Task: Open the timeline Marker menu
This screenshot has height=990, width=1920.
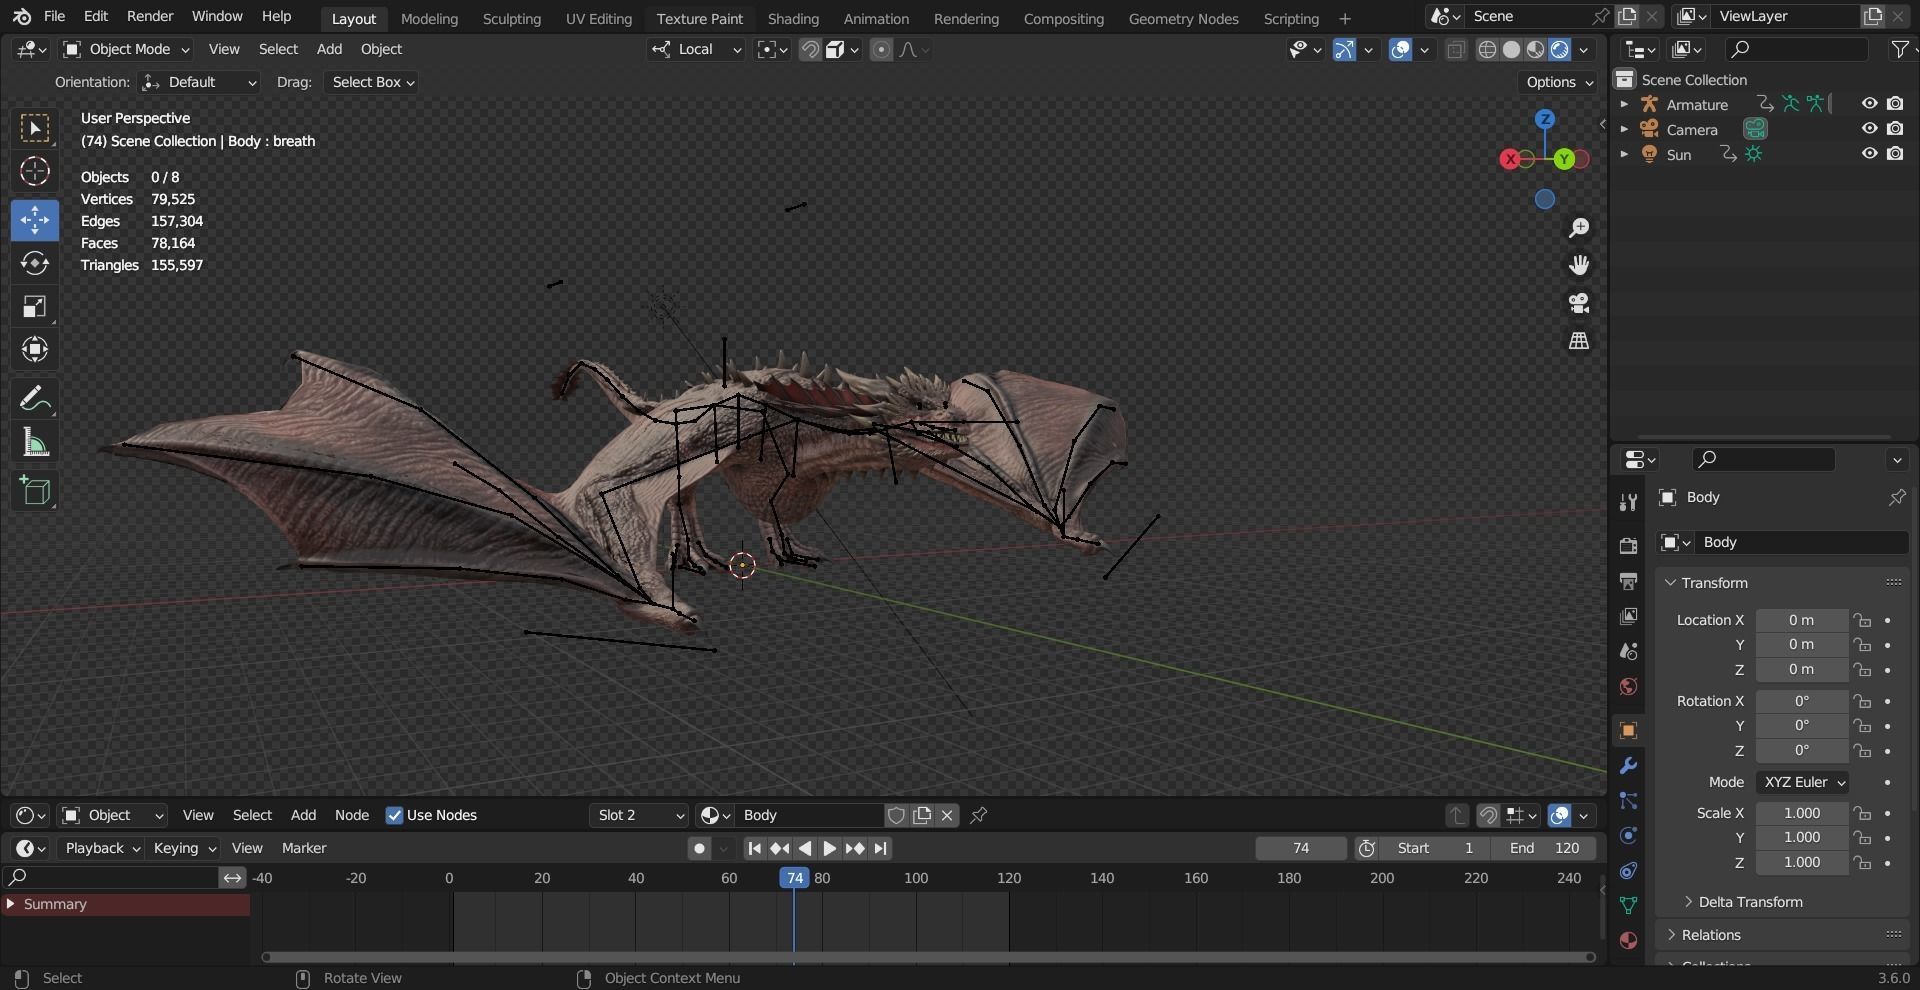Action: coord(304,848)
